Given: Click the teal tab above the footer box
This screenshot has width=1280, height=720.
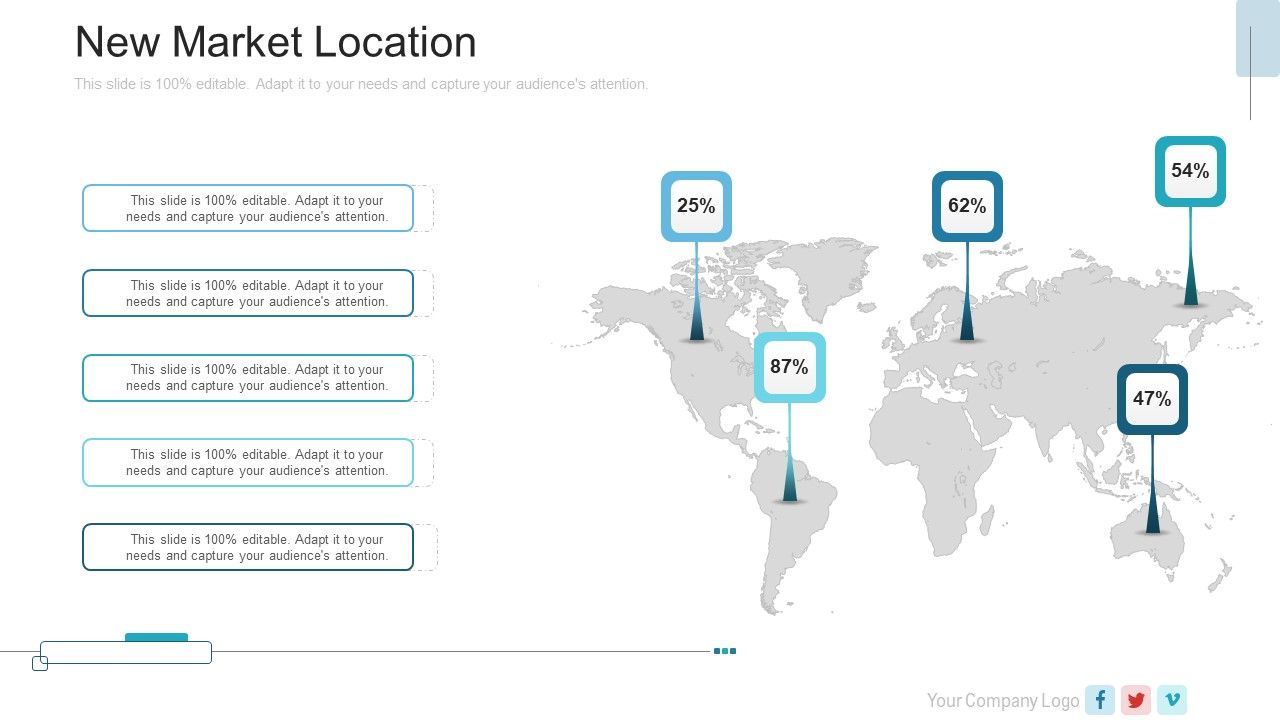Looking at the screenshot, I should (x=156, y=637).
